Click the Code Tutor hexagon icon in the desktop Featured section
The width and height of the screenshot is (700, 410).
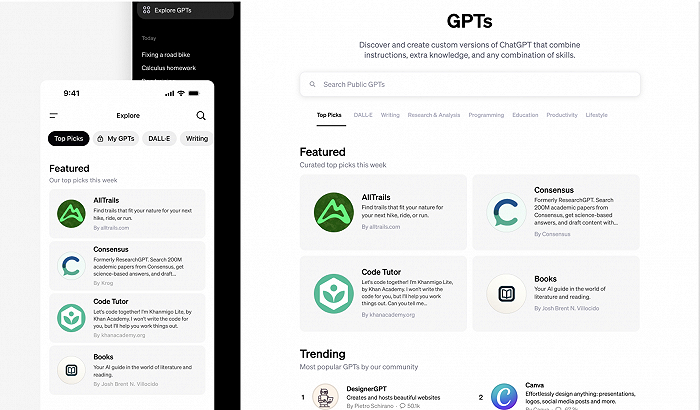[333, 293]
